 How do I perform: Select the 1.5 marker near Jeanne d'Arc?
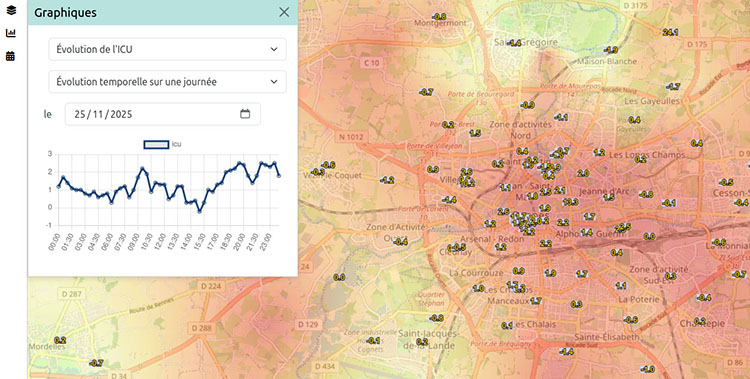(608, 197)
